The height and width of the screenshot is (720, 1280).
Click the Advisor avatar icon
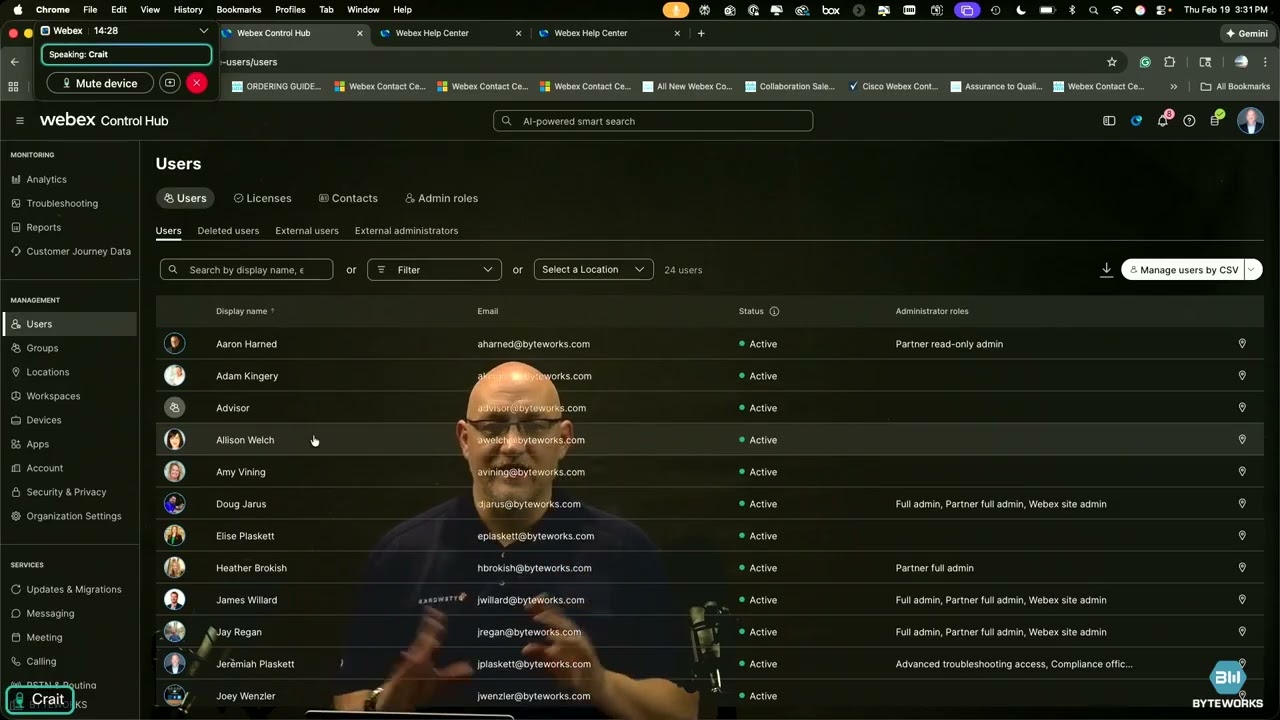175,408
